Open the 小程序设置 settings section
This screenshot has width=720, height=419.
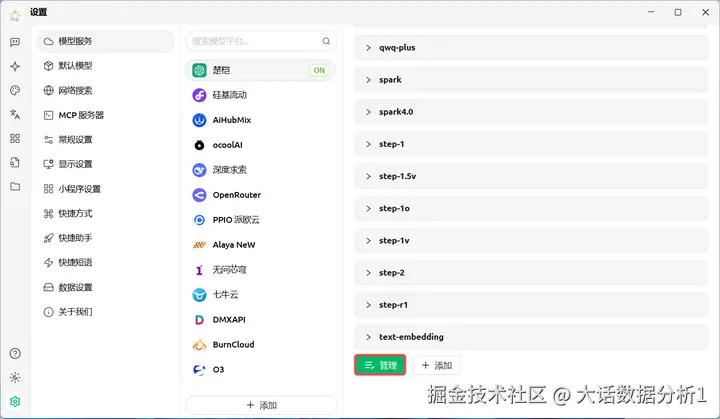tap(105, 189)
